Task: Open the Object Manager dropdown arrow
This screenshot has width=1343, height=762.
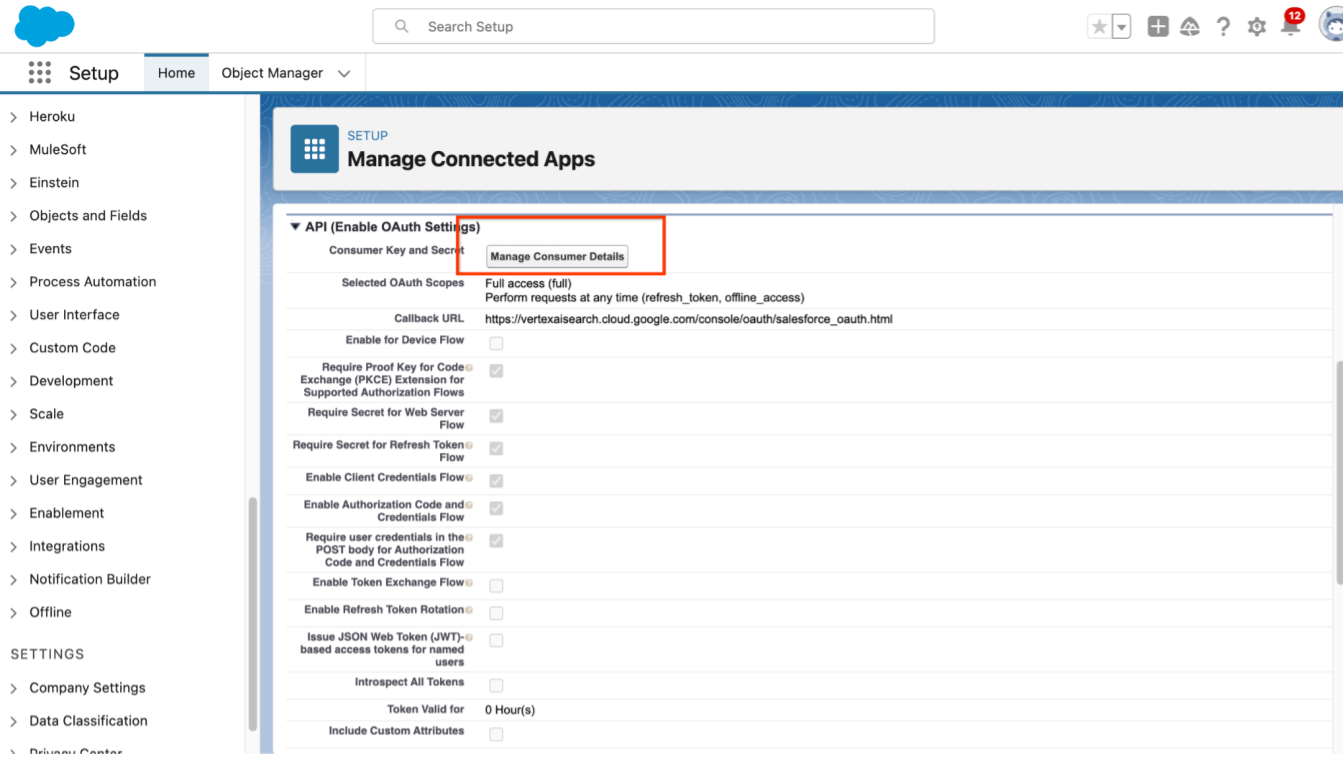Action: 344,72
